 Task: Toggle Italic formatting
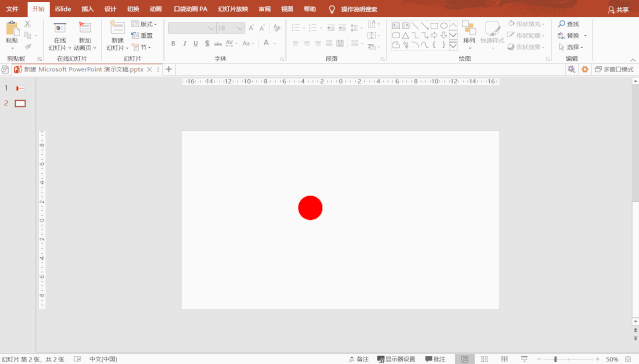click(185, 43)
